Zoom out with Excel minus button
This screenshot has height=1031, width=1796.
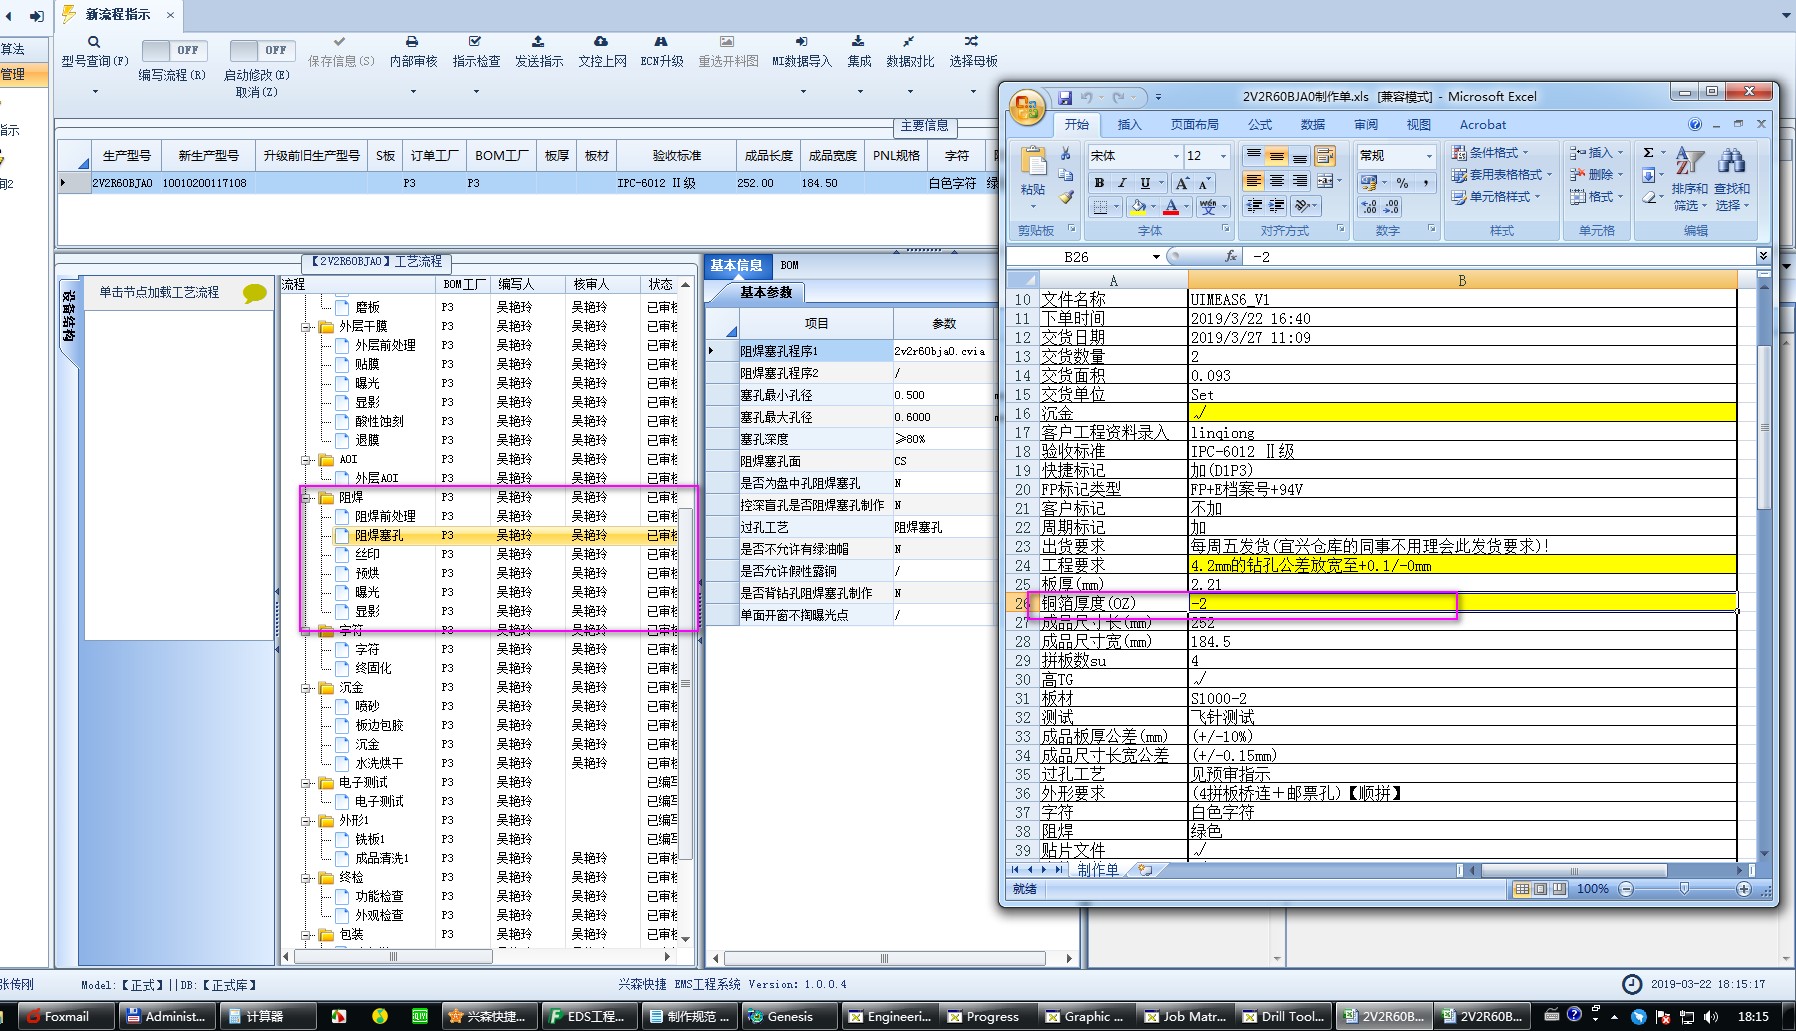pyautogui.click(x=1626, y=889)
